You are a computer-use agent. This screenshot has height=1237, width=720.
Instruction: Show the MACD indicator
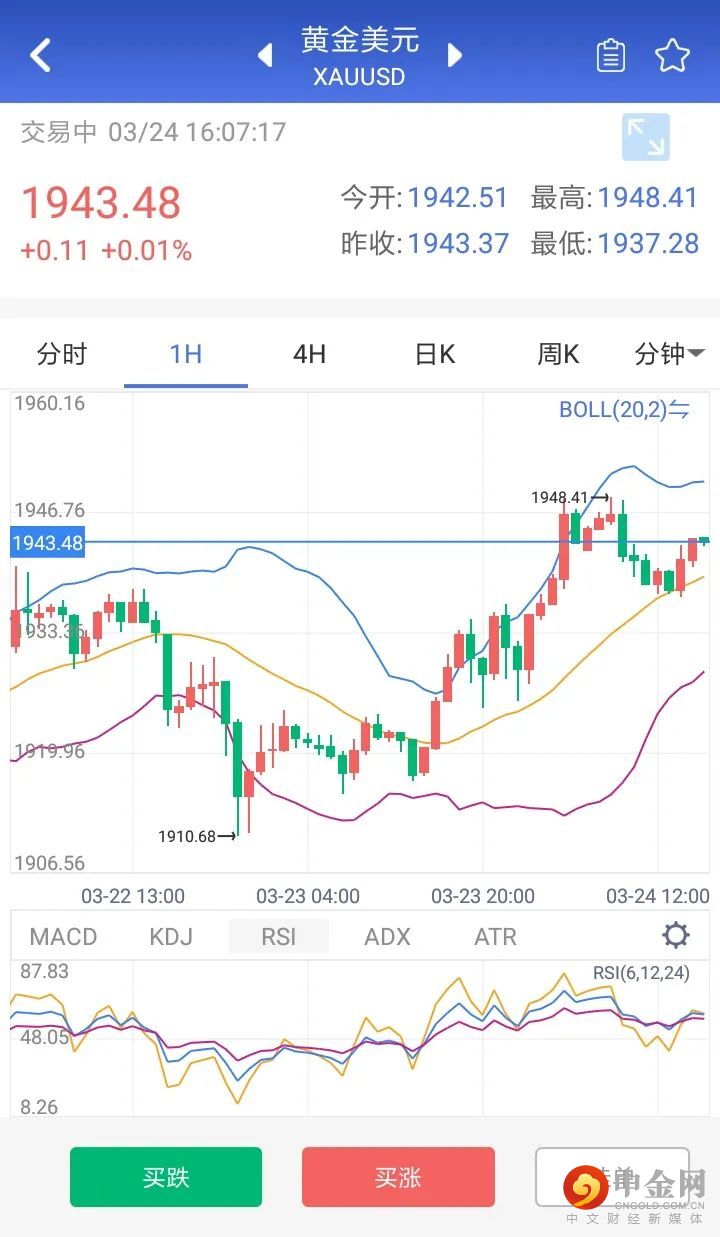coord(63,937)
